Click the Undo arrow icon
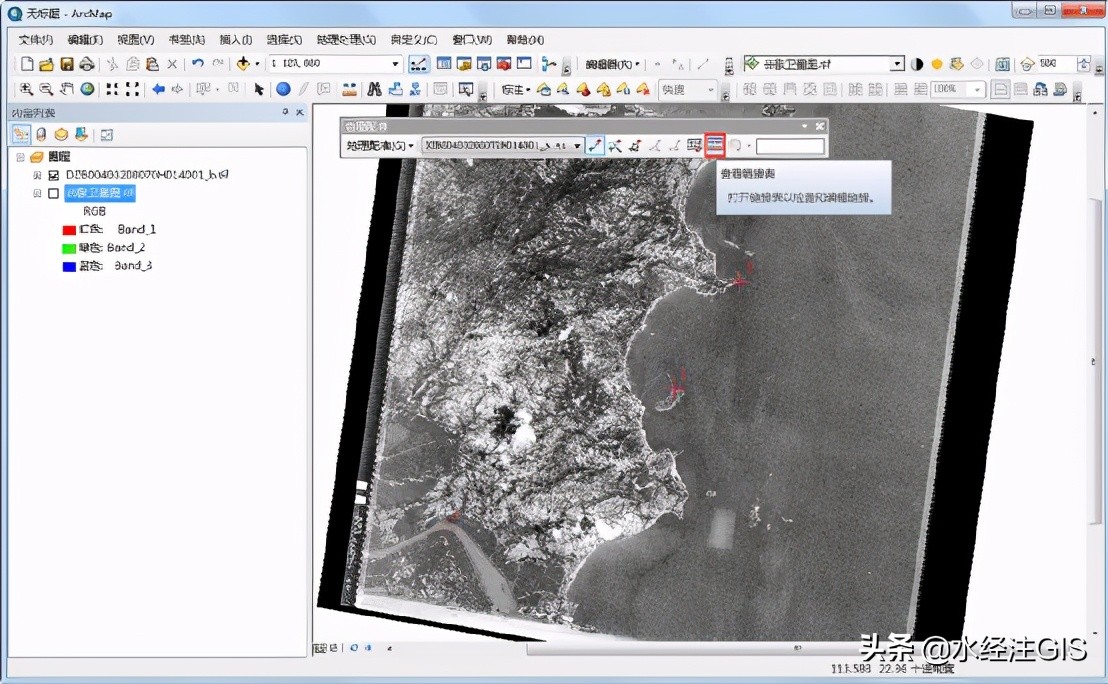Image resolution: width=1108 pixels, height=684 pixels. pos(197,64)
